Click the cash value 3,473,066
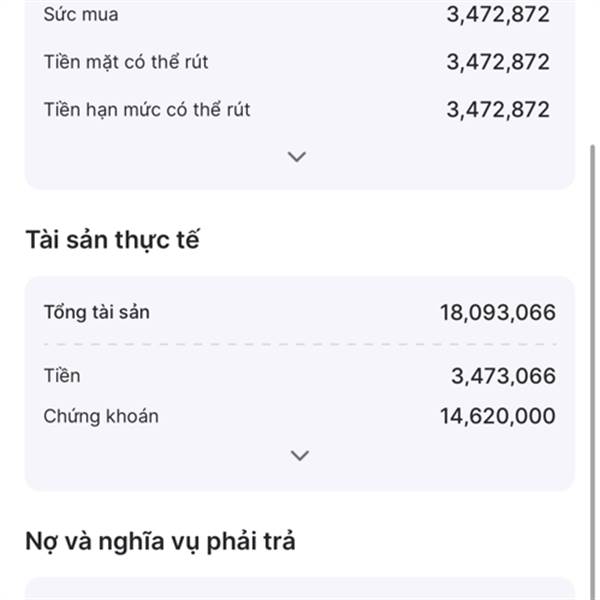 coord(504,376)
